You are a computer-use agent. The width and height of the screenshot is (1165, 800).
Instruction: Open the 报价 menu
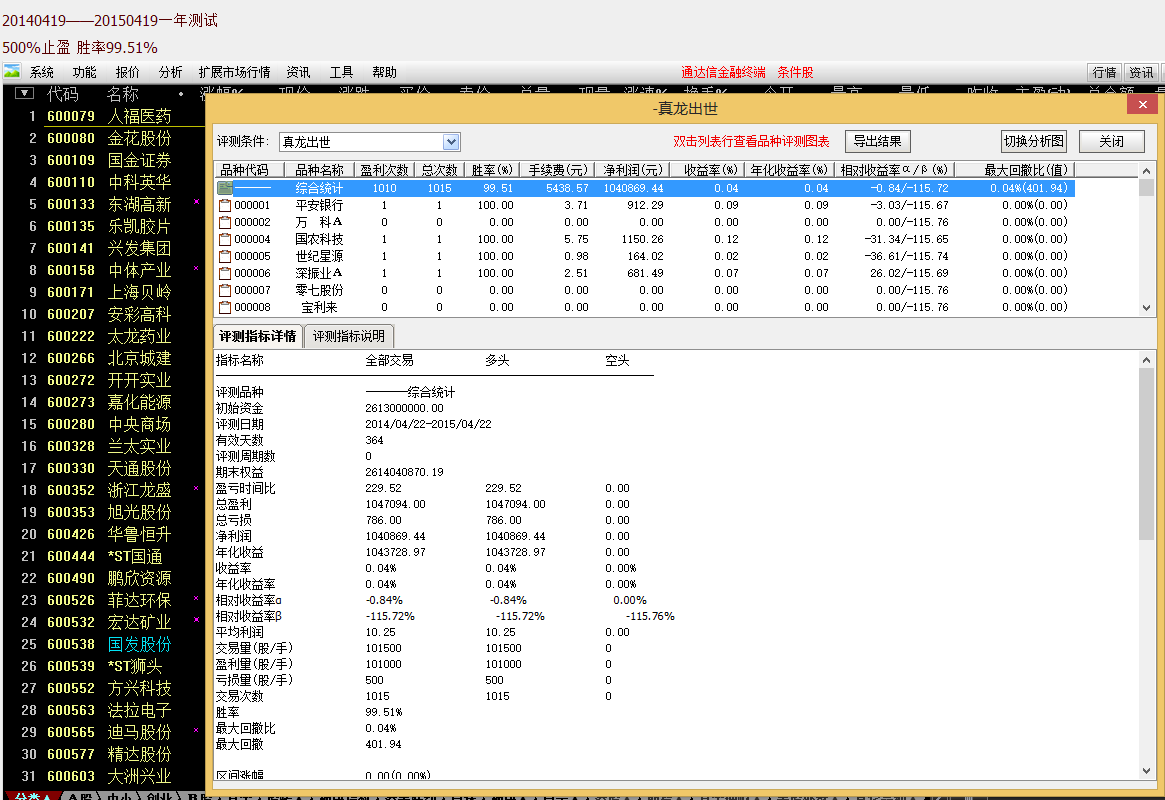tap(128, 72)
